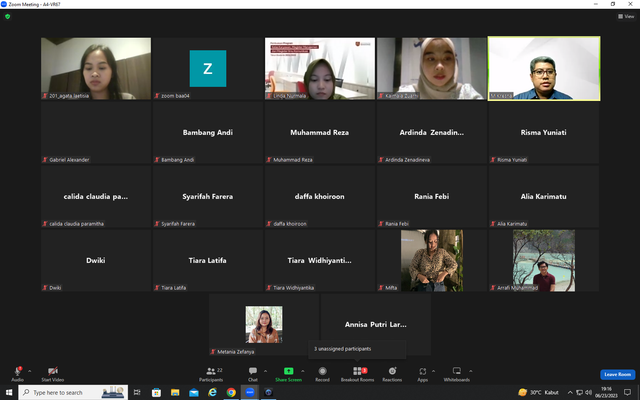Click Windows taskbar search box
Viewport: 640px width, 400px height.
[x=73, y=392]
